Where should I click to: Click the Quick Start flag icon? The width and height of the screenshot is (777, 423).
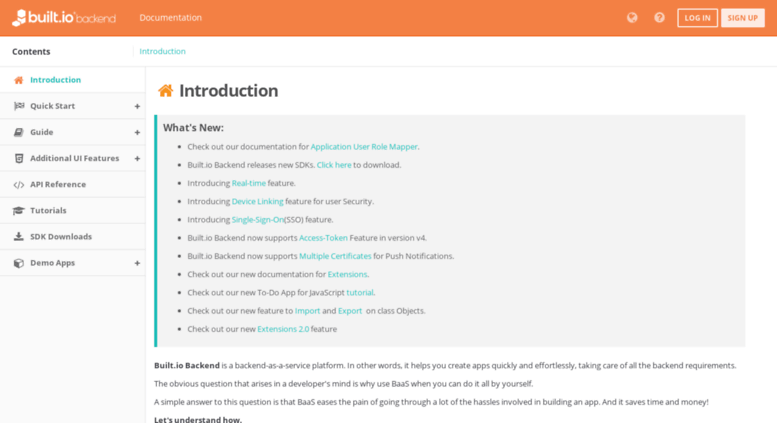click(x=19, y=106)
